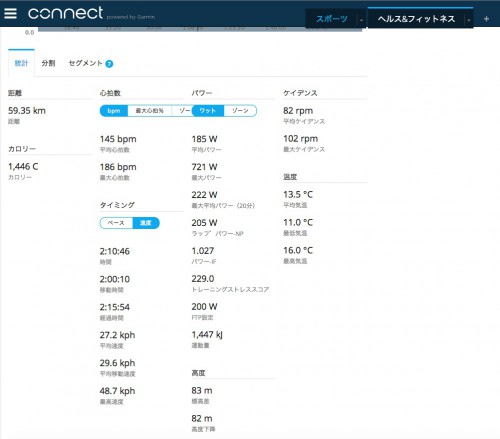The image size is (500, 439).
Task: Toggle heart rate display to zones
Action: point(182,111)
